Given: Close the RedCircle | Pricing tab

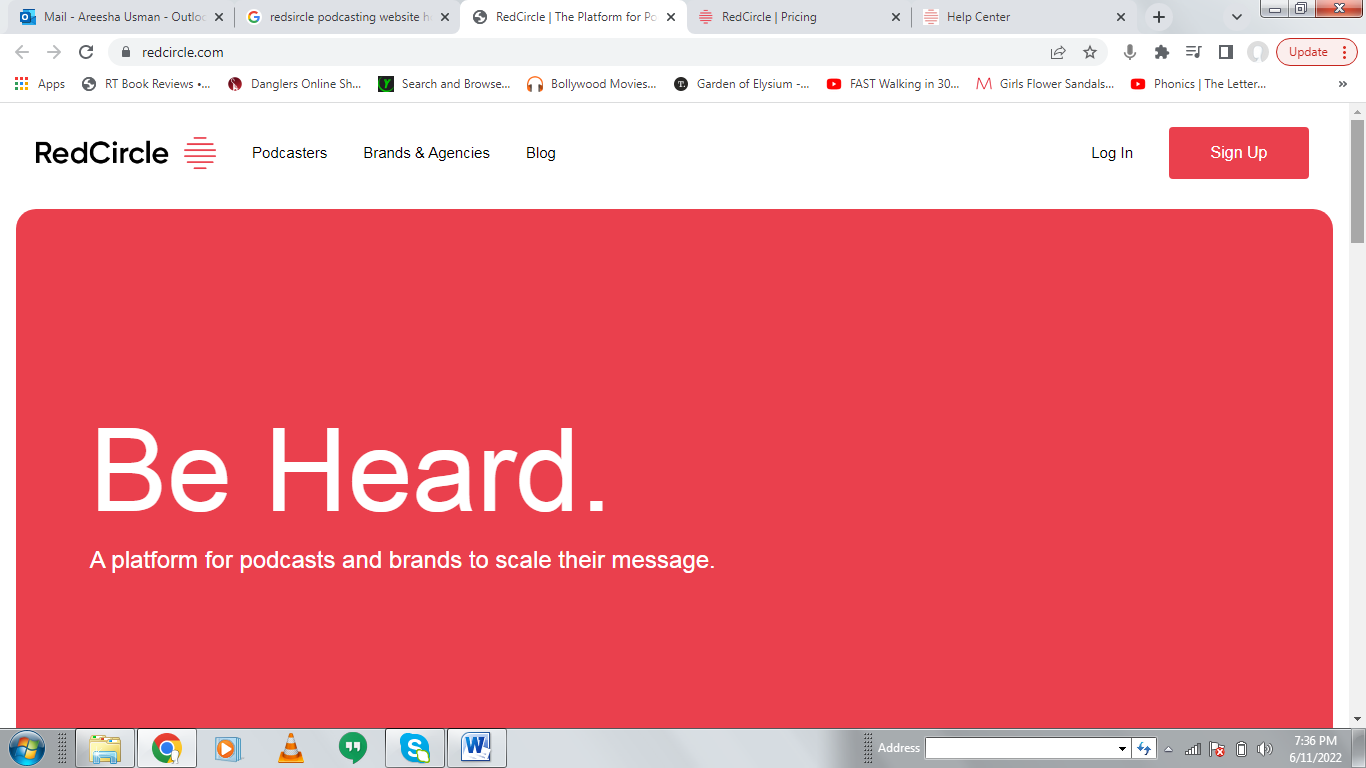Looking at the screenshot, I should pyautogui.click(x=895, y=17).
